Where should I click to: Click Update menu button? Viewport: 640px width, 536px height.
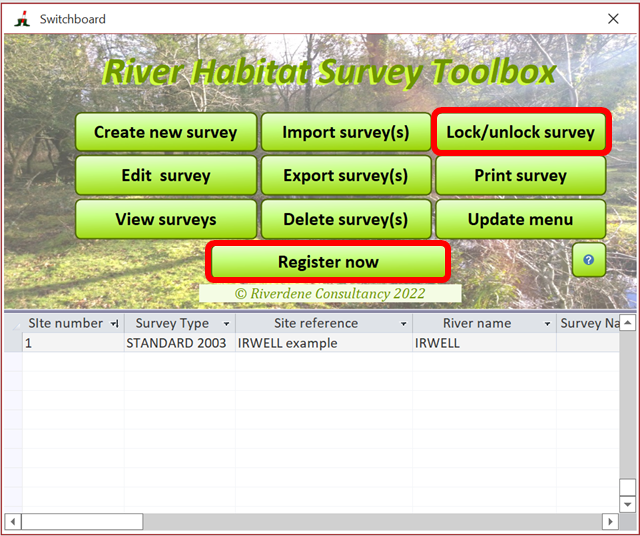point(520,219)
